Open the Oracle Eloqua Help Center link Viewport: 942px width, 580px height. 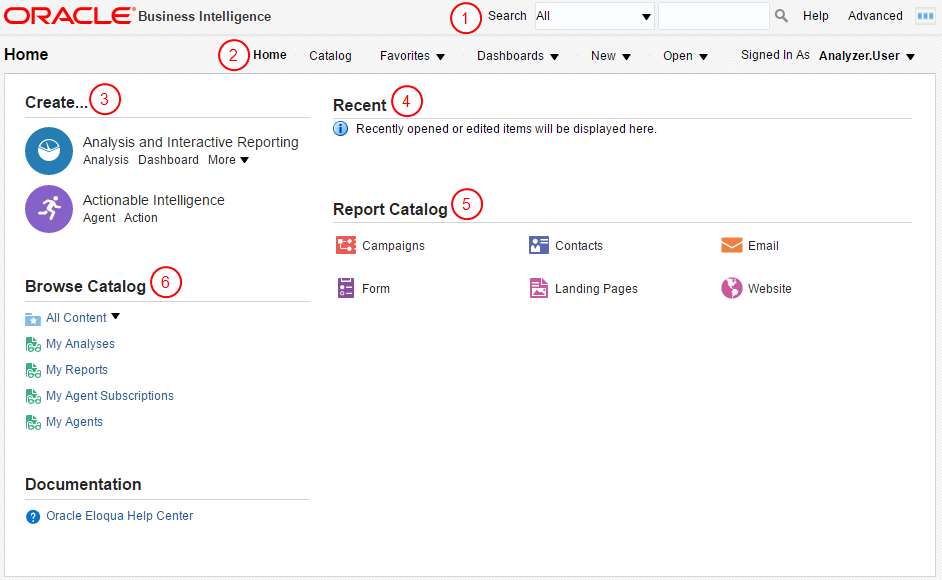pos(119,516)
